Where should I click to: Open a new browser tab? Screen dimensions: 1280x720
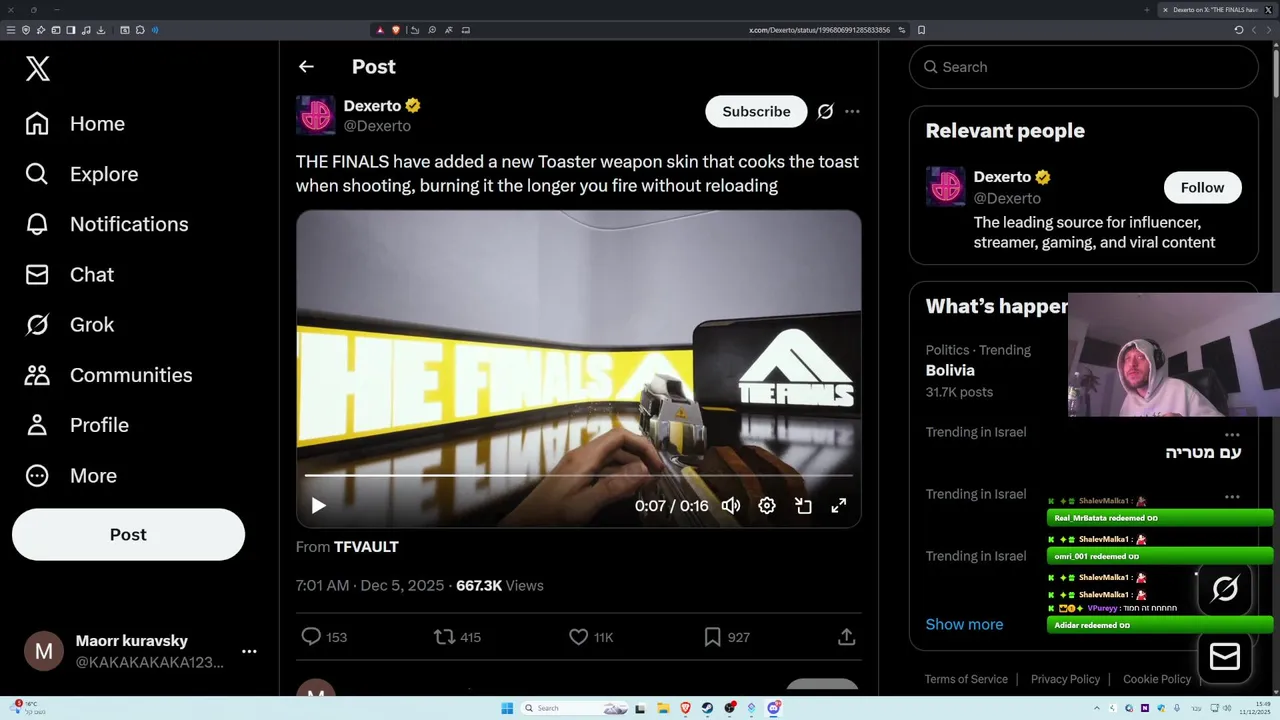tap(1147, 9)
